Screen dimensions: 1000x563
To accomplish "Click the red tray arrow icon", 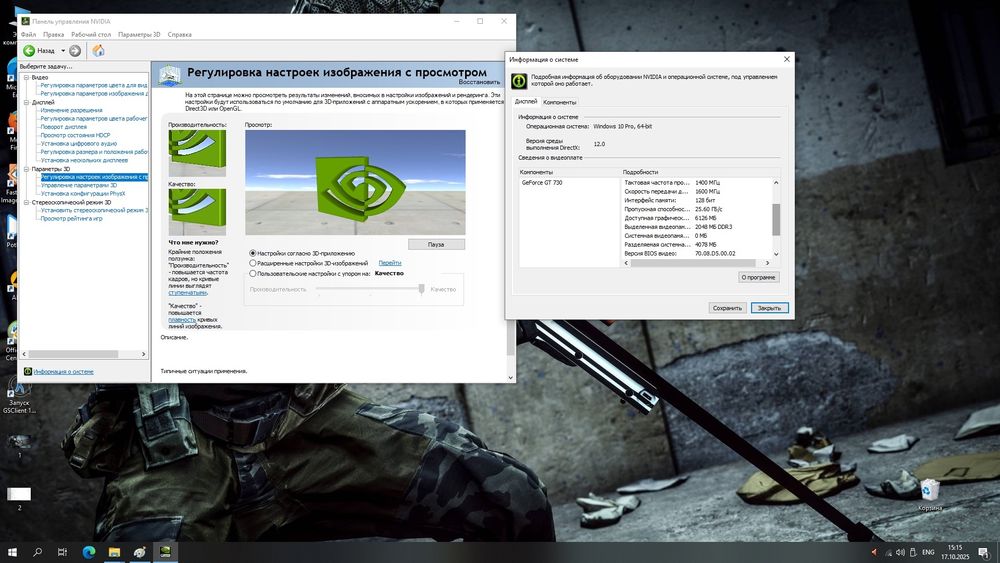I will click(874, 552).
